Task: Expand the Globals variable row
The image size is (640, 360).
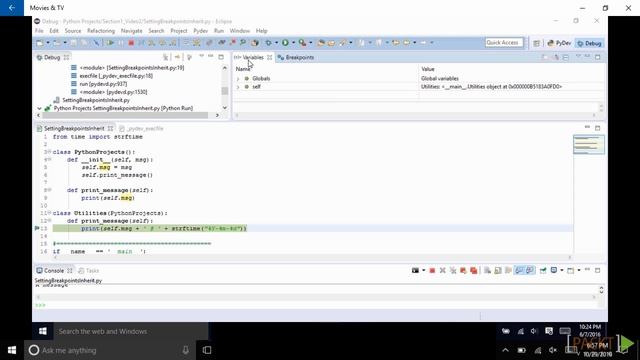Action: coord(238,78)
